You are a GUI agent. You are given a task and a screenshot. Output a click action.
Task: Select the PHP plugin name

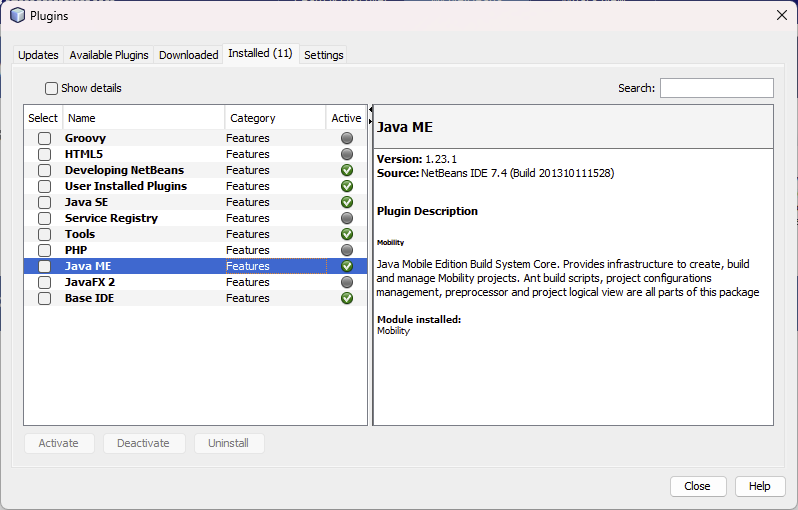pyautogui.click(x=76, y=250)
